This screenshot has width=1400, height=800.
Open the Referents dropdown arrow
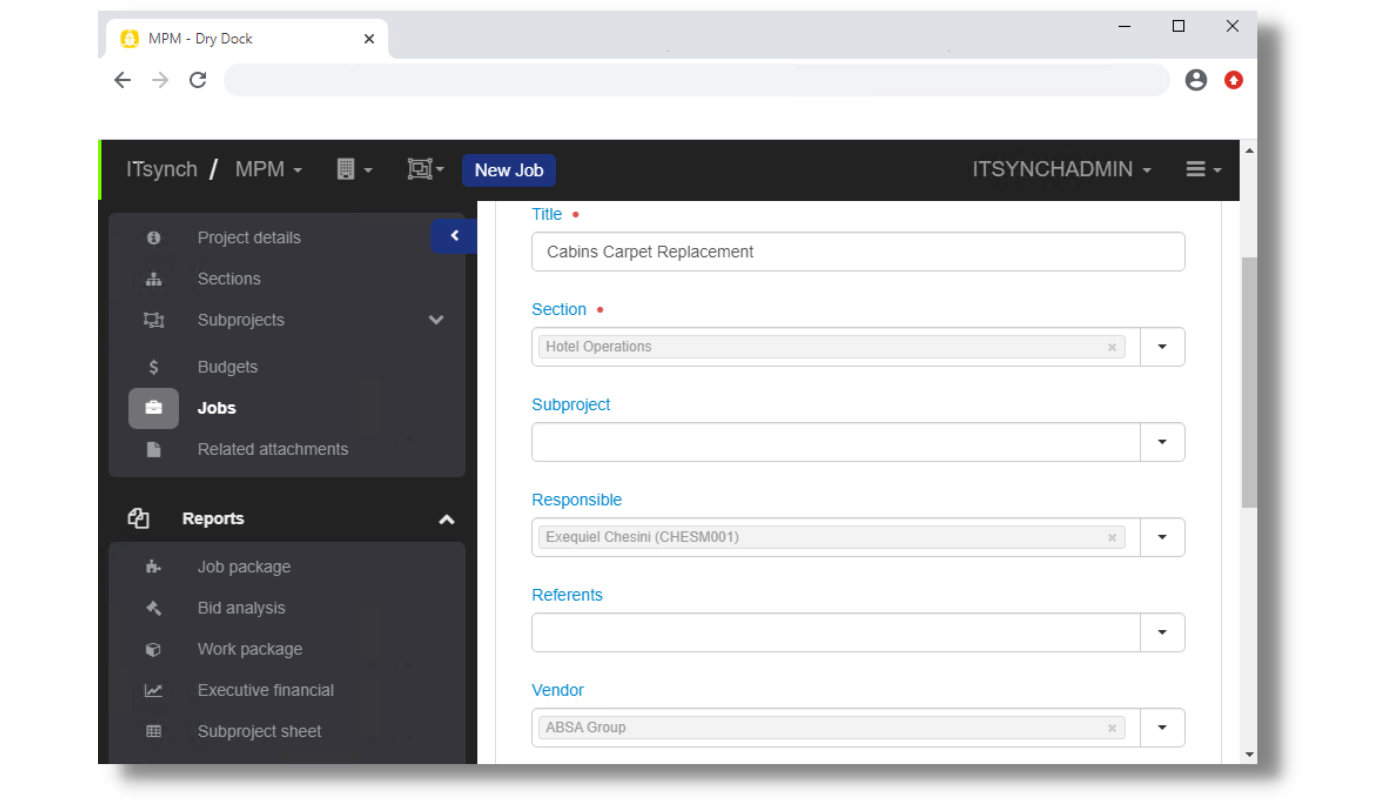[x=1162, y=633]
